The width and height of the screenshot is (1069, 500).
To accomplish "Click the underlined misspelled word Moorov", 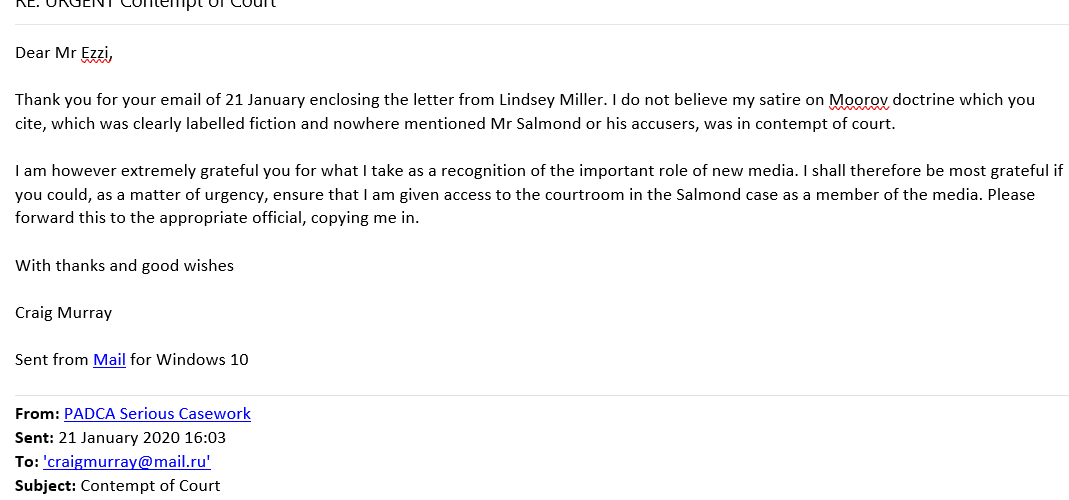I will pyautogui.click(x=858, y=100).
